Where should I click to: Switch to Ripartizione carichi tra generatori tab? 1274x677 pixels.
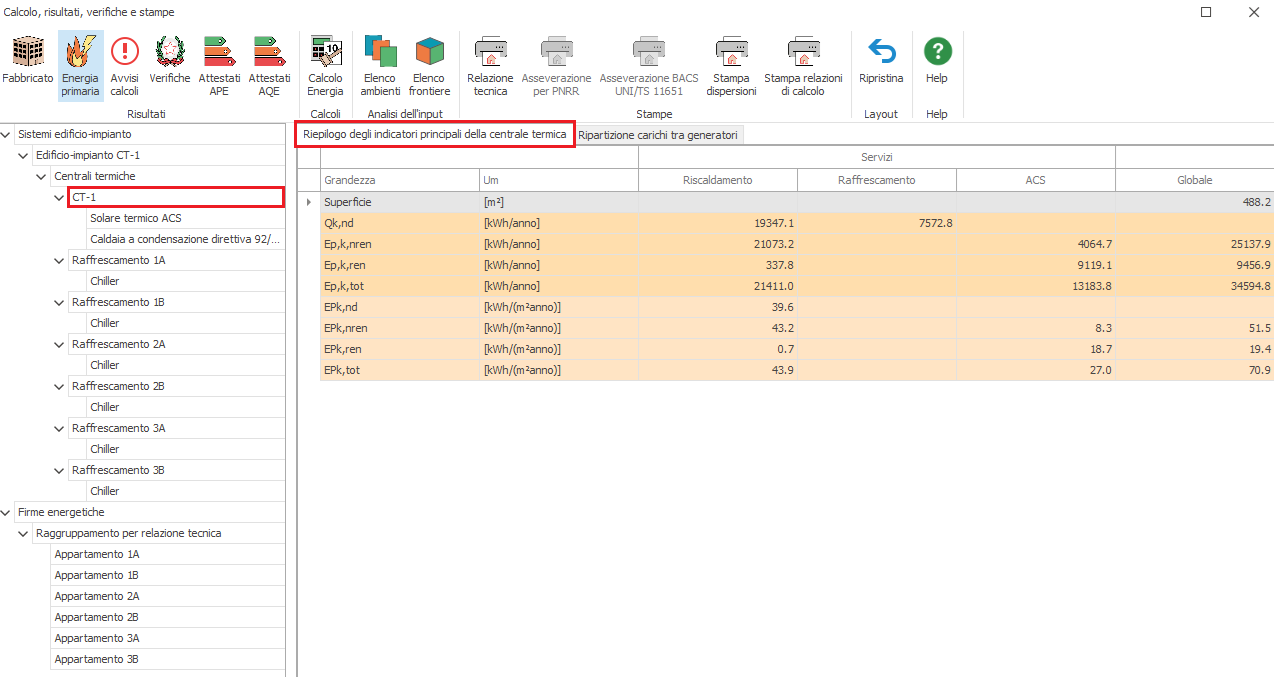click(658, 135)
